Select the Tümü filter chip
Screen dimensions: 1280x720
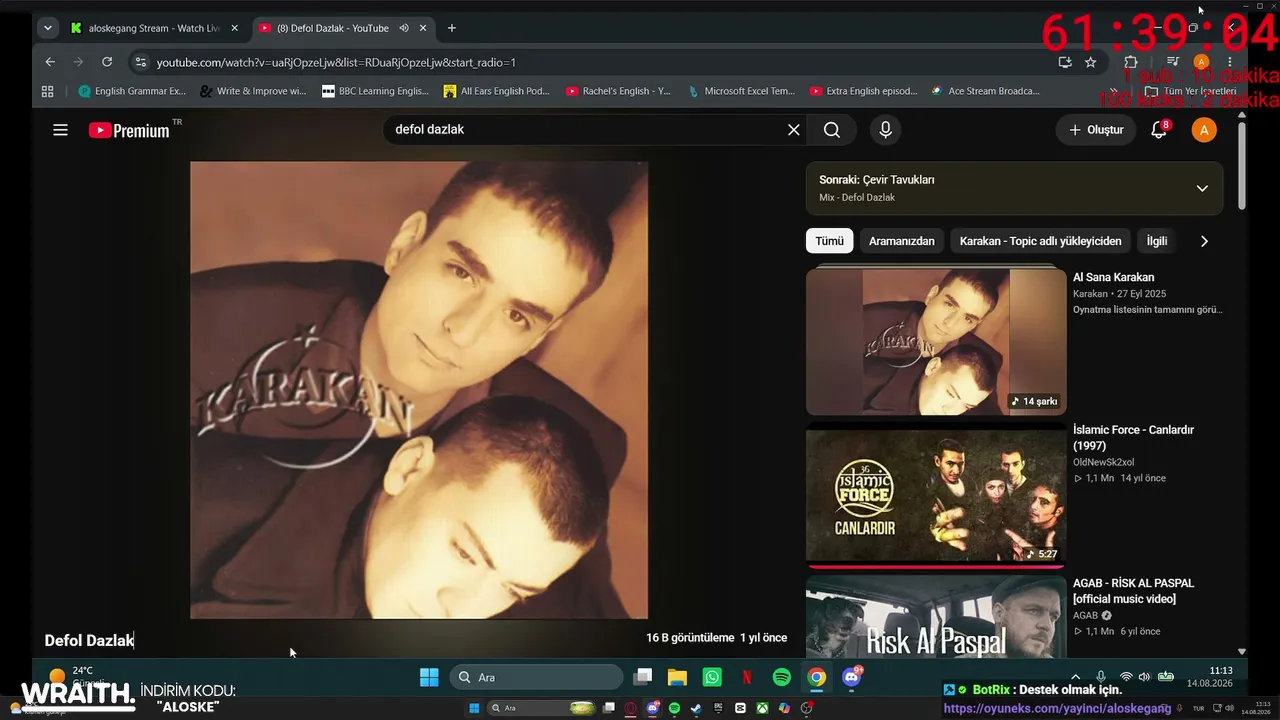(x=830, y=241)
